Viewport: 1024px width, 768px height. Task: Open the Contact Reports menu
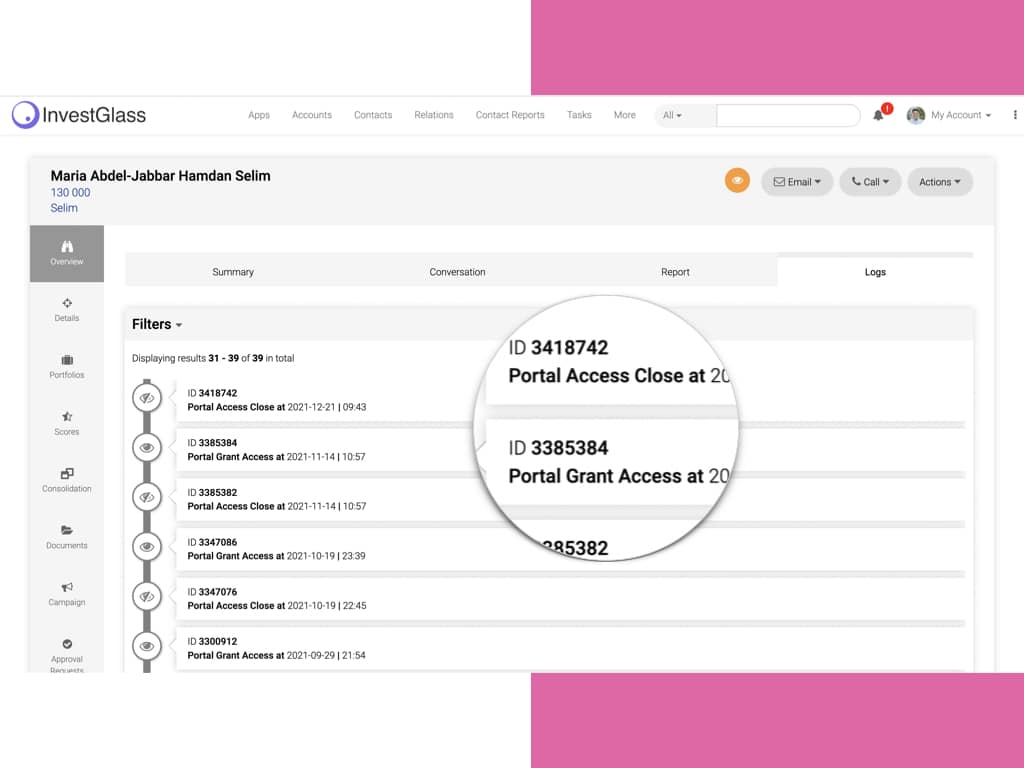coord(510,115)
